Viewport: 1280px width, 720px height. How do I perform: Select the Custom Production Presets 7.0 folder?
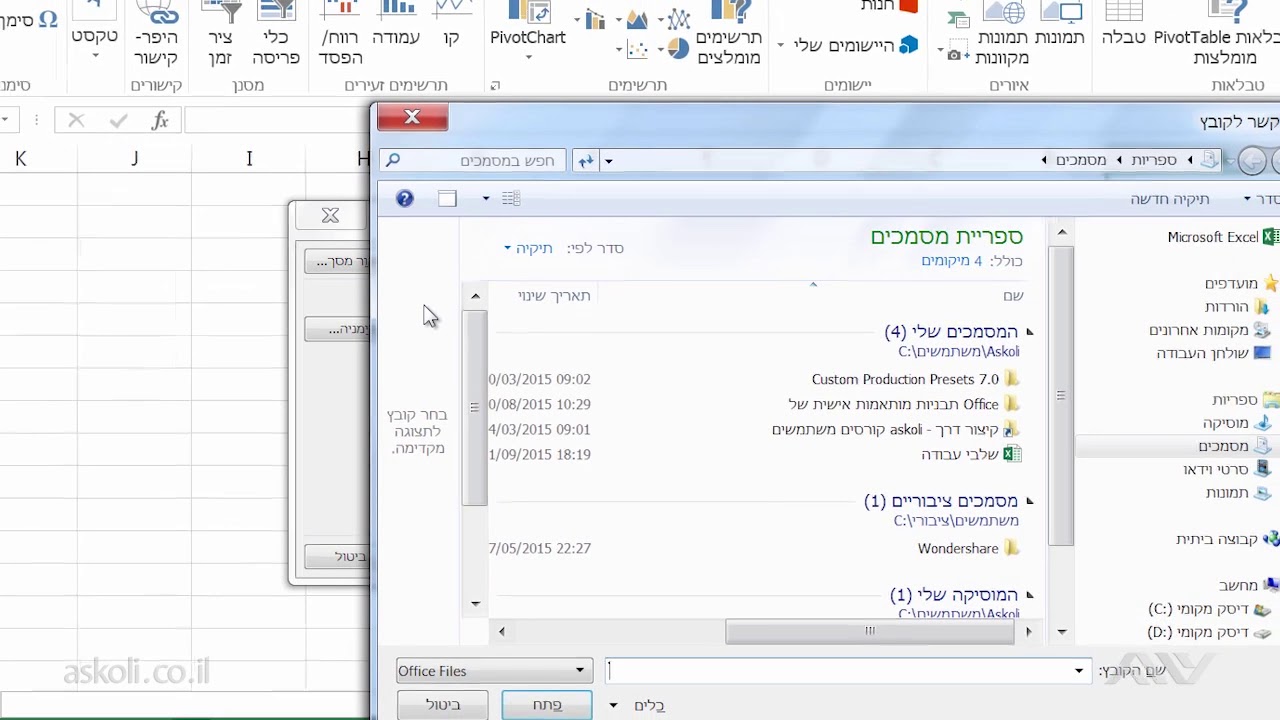915,379
